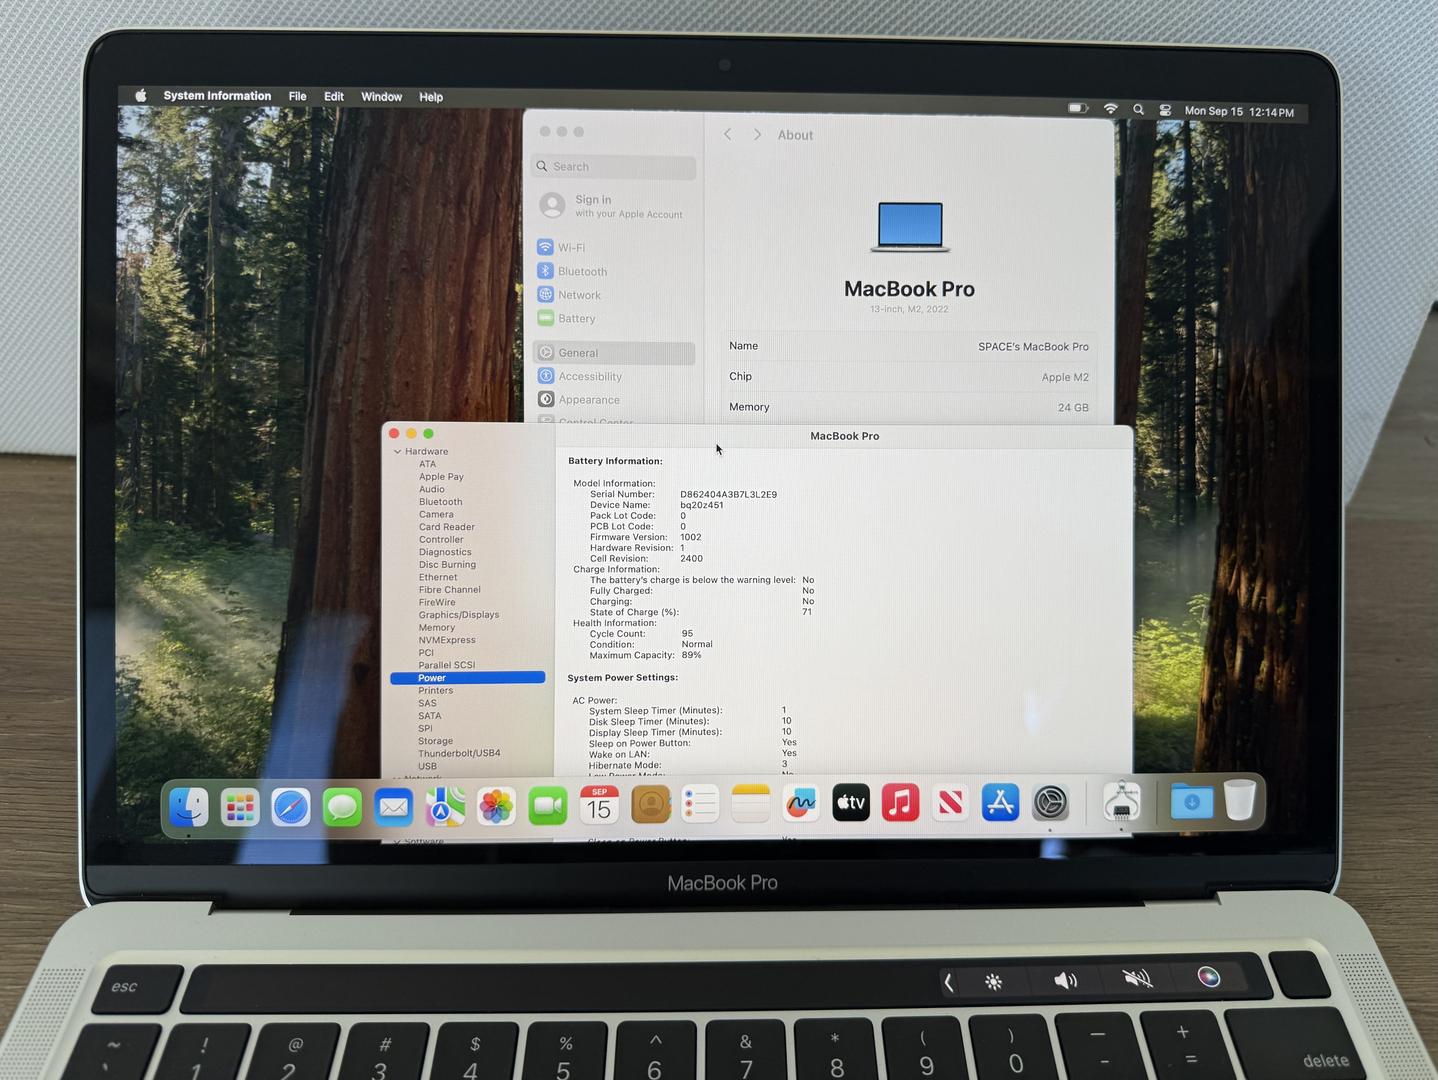The height and width of the screenshot is (1080, 1438).
Task: Open the Apple menu
Action: click(141, 95)
